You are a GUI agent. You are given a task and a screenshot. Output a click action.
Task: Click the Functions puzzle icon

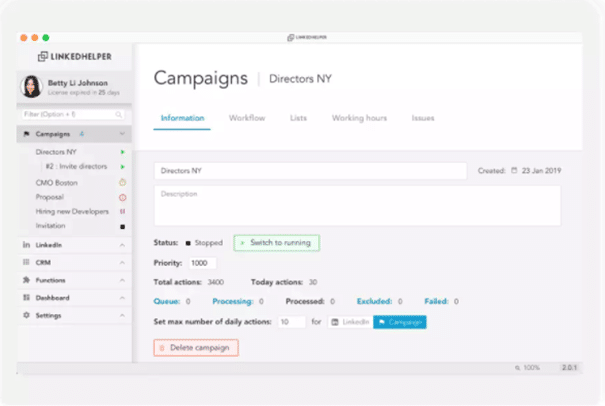(26, 280)
